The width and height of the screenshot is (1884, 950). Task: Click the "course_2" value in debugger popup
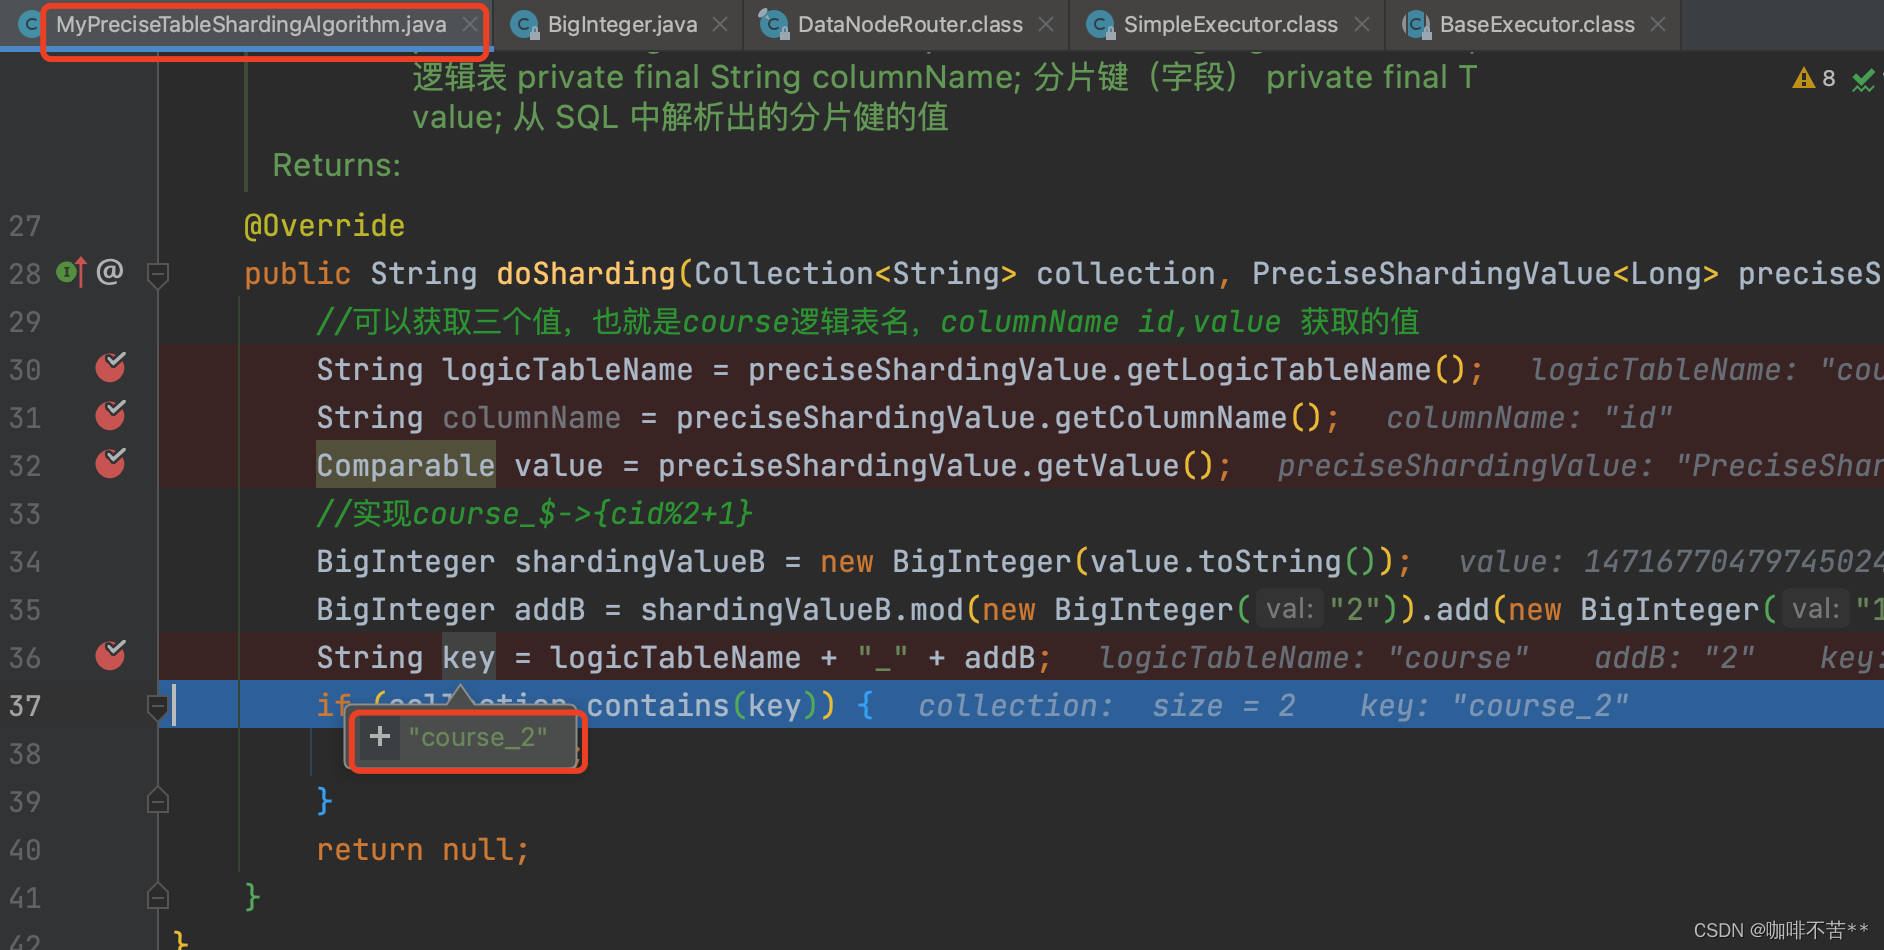pyautogui.click(x=478, y=738)
